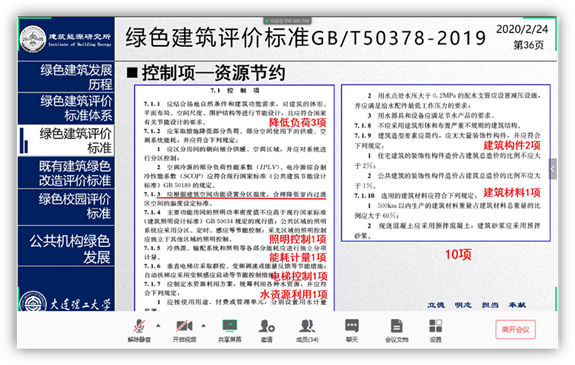Image resolution: width=575 pixels, height=365 pixels.
Task: Click the Leave Meeting (离开会议) button
Action: [x=515, y=329]
